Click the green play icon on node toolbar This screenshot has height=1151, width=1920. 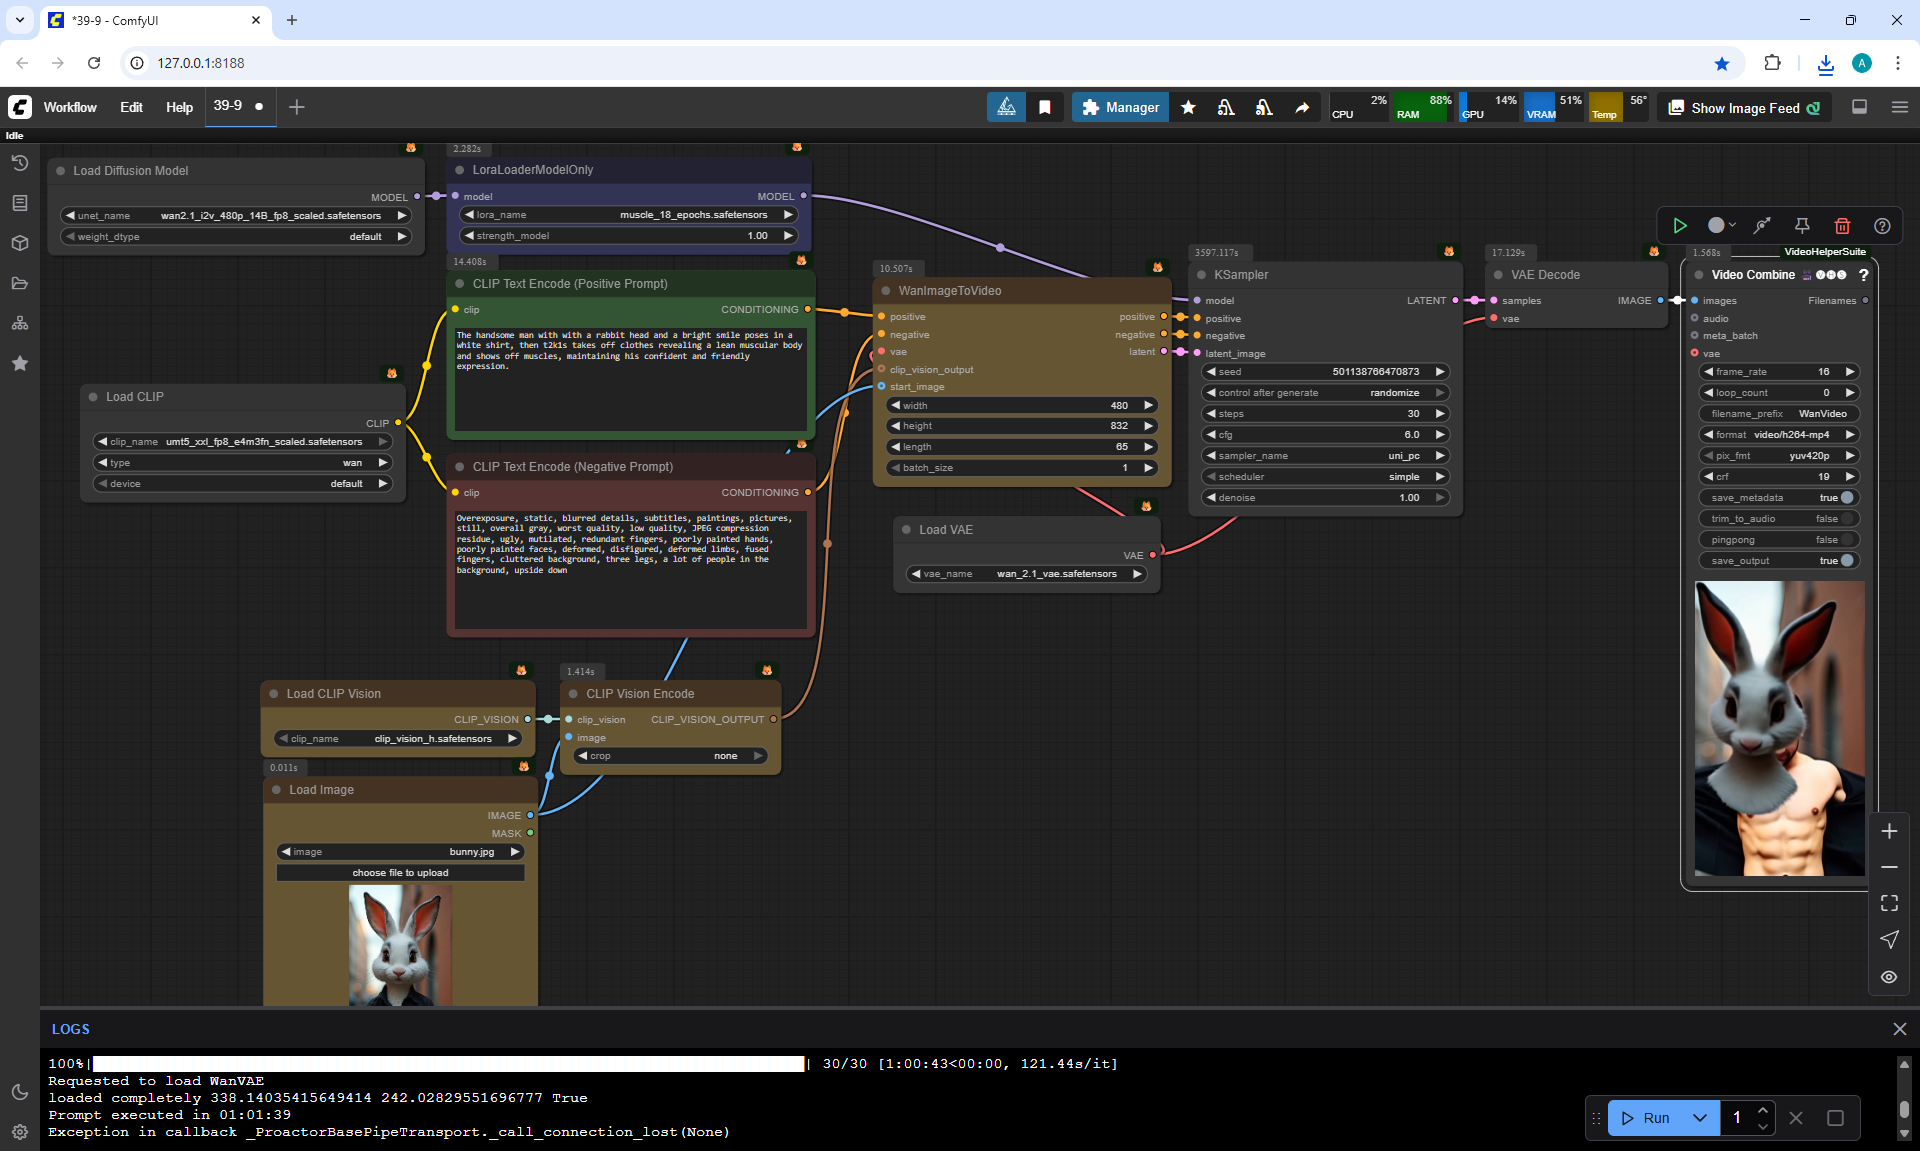tap(1680, 226)
